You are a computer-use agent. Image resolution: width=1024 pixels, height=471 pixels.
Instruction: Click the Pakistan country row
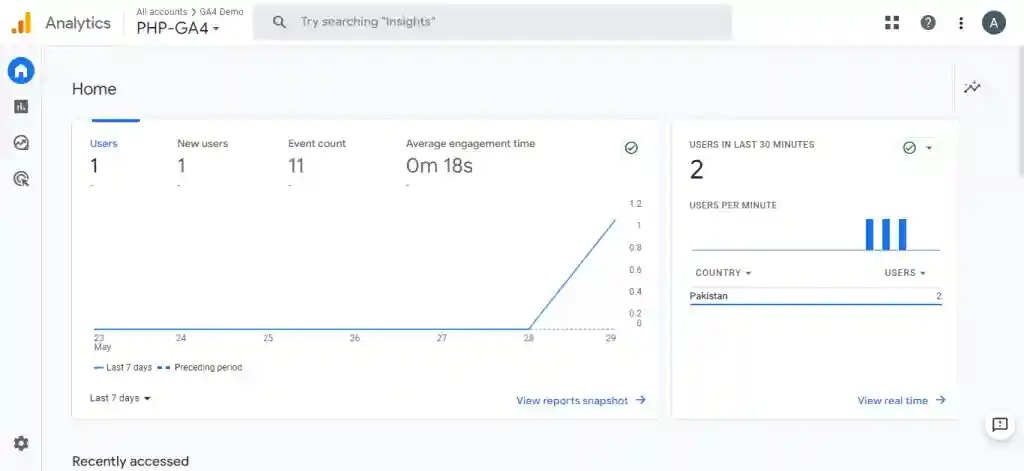(x=816, y=296)
